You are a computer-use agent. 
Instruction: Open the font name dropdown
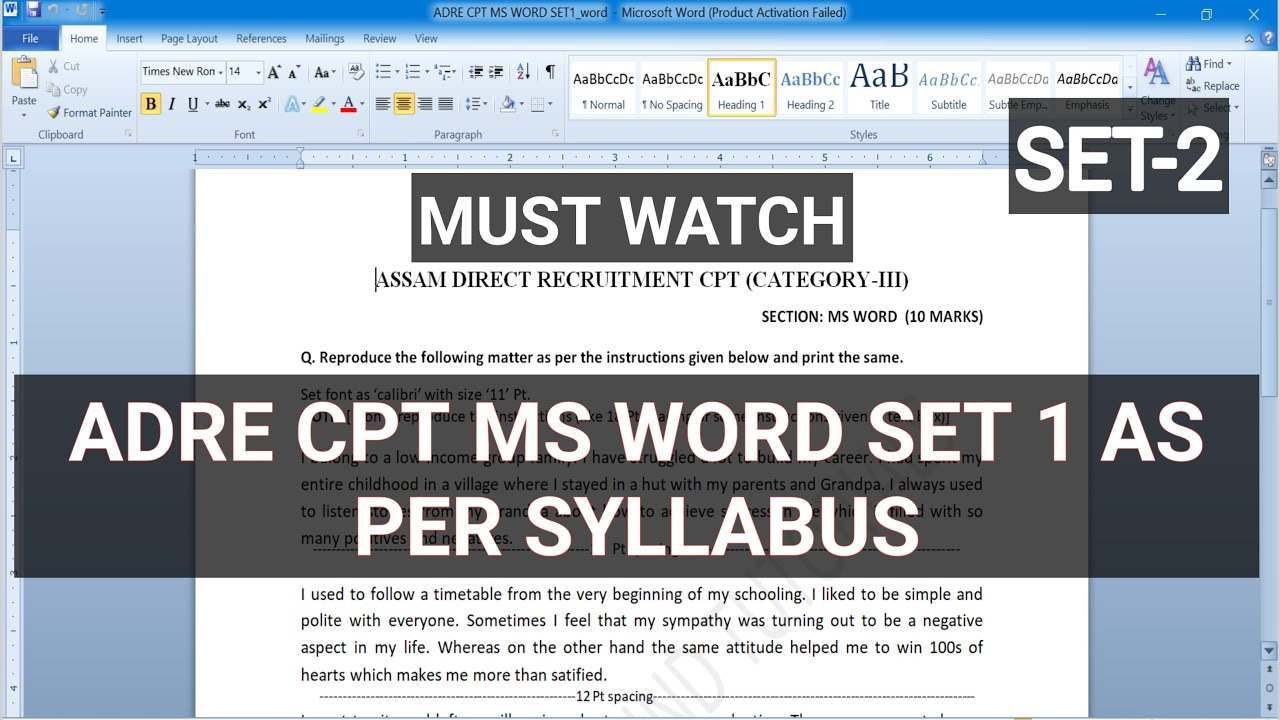pos(220,72)
